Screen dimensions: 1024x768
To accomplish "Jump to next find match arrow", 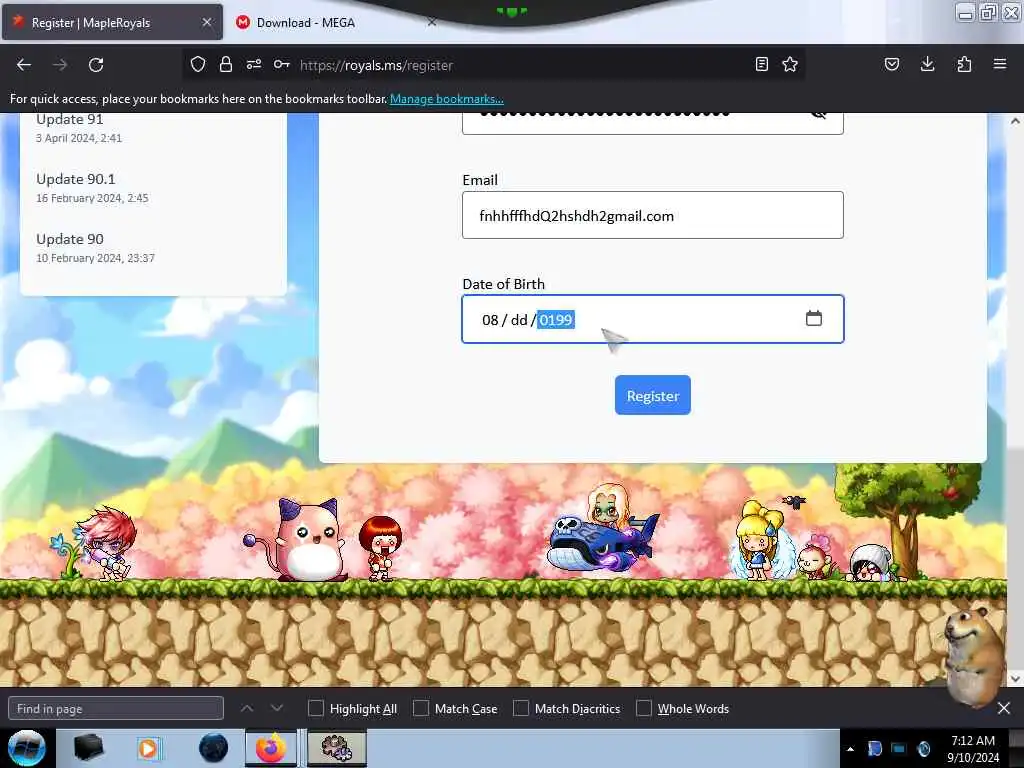I will point(277,708).
